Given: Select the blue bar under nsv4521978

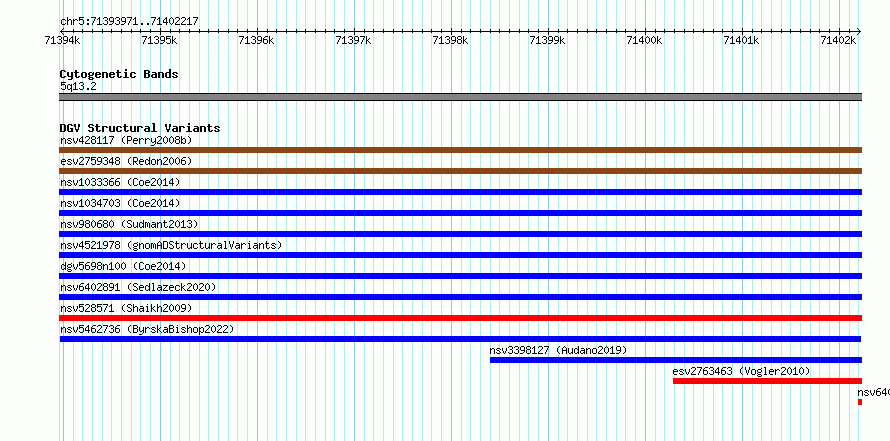Looking at the screenshot, I should coord(460,255).
